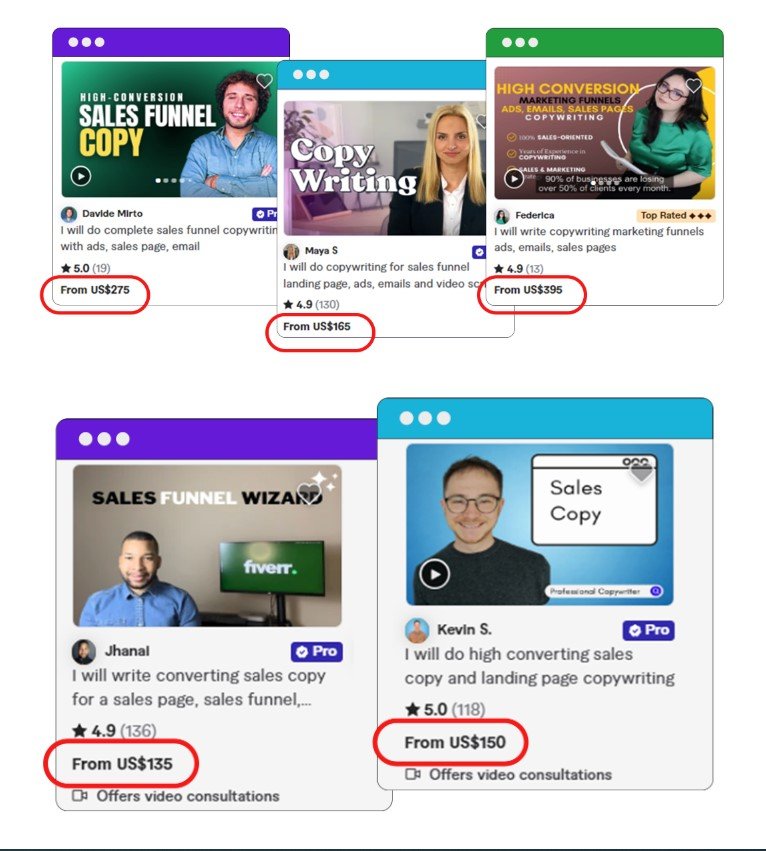Open Davide Mirto's profile avatar
The height and width of the screenshot is (851, 766).
(x=69, y=214)
